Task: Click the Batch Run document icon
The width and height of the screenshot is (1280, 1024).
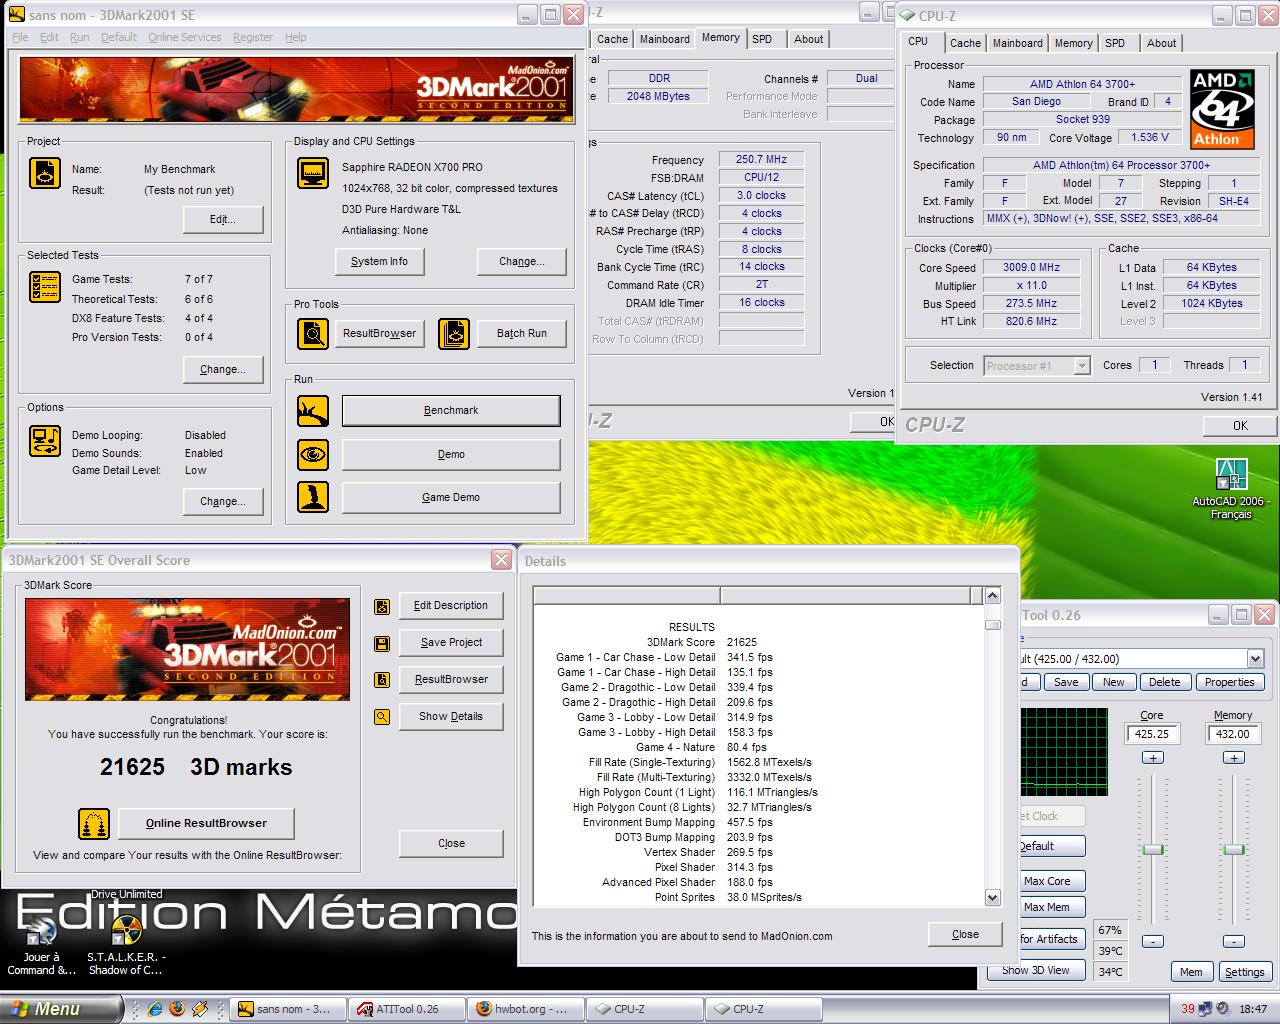Action: coord(454,333)
